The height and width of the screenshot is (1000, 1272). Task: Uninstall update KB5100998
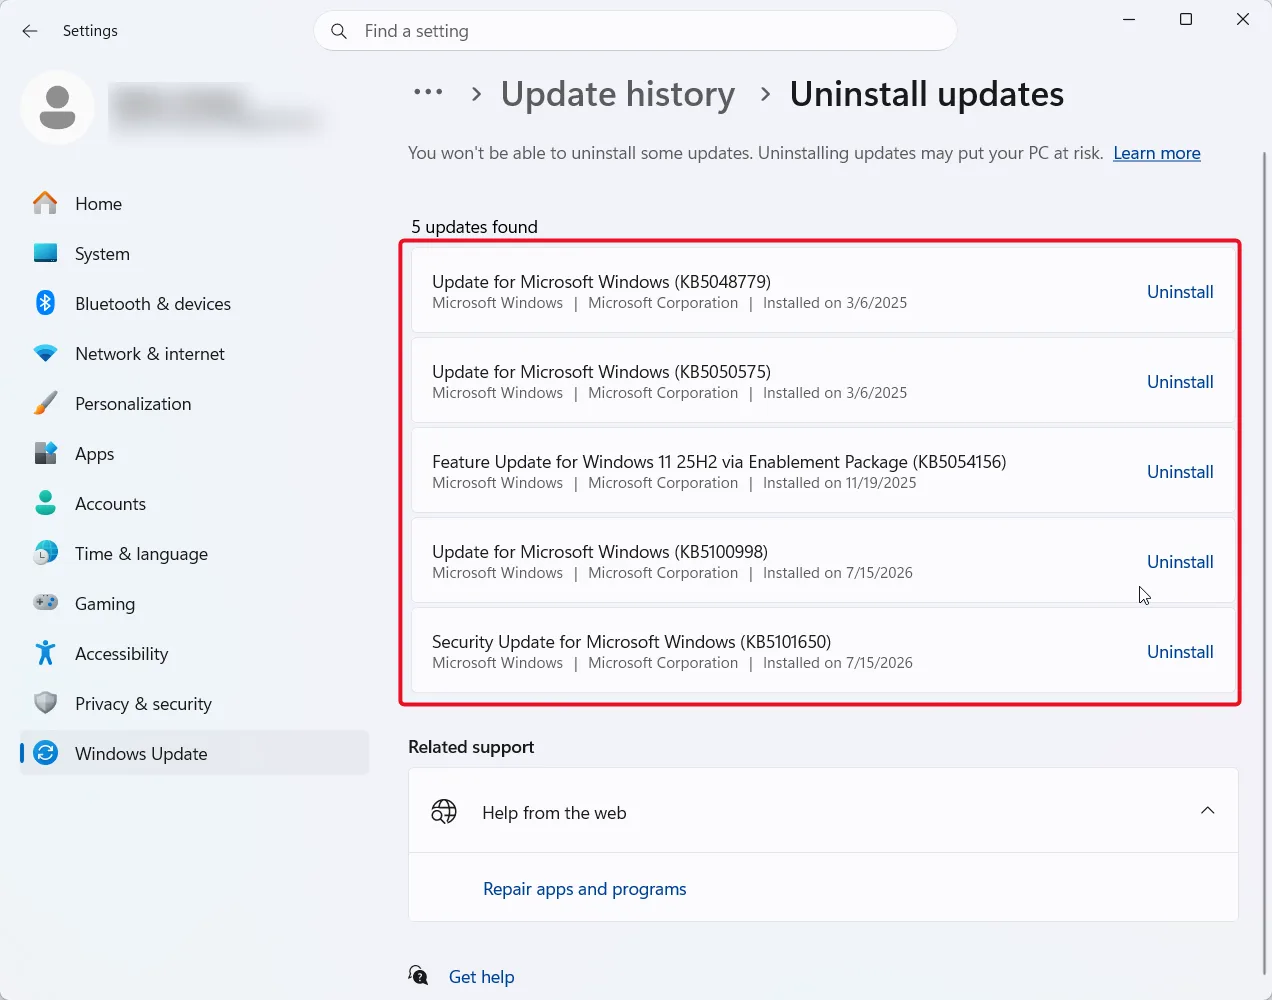[x=1180, y=562]
